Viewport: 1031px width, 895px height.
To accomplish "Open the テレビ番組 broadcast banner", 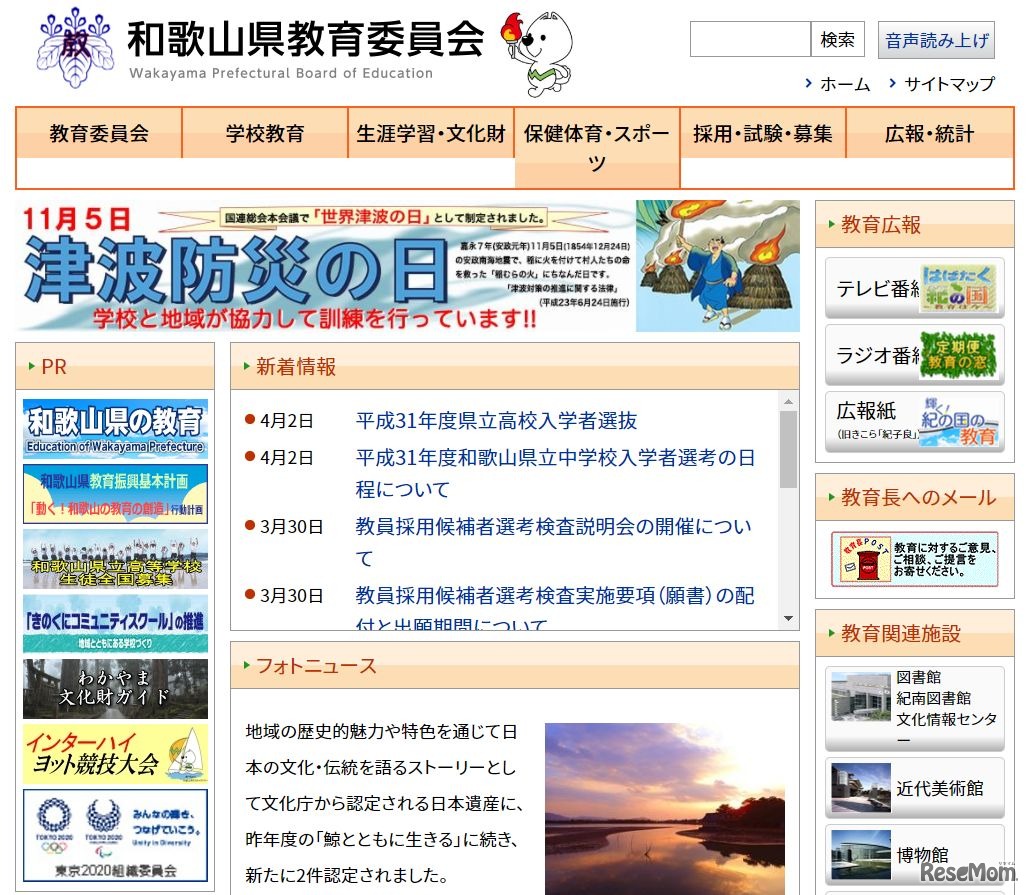I will pos(914,289).
